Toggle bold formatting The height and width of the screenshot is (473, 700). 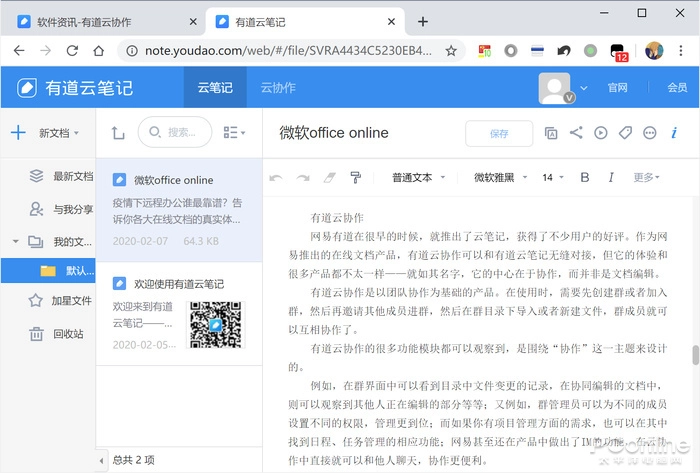585,177
